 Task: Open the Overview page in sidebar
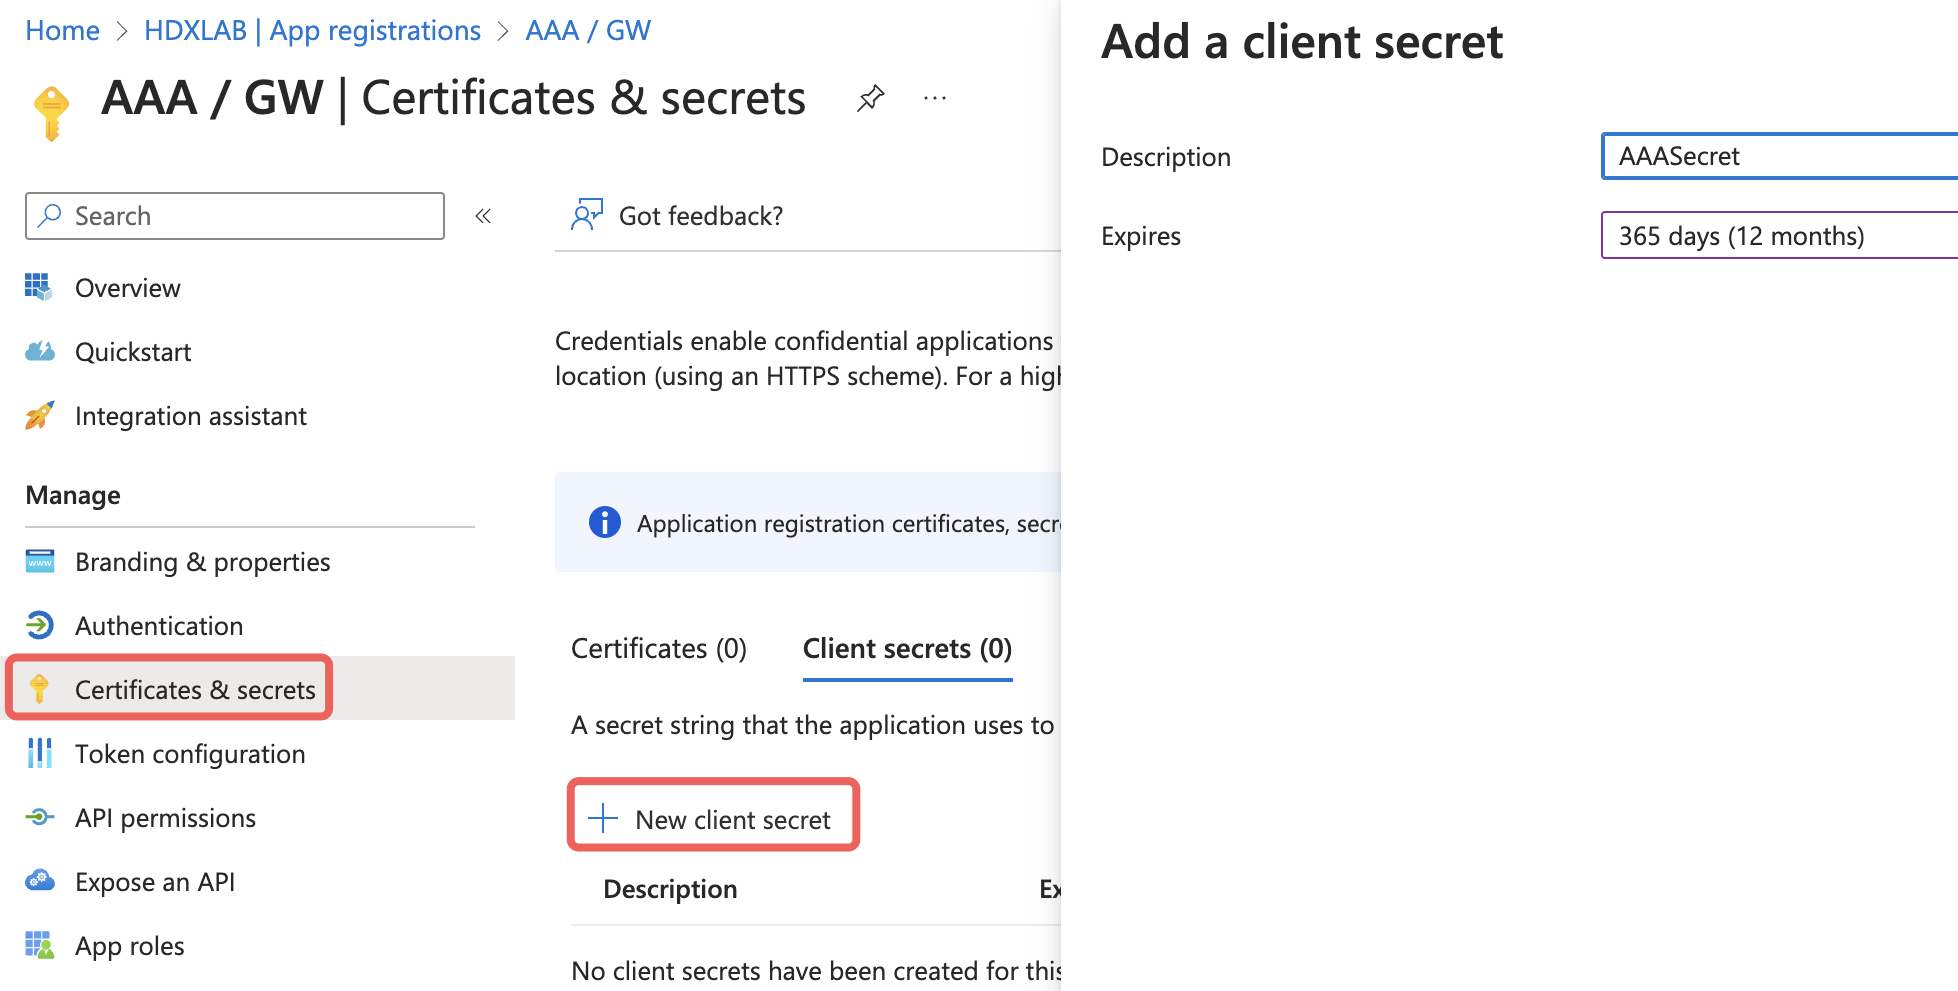pos(128,288)
